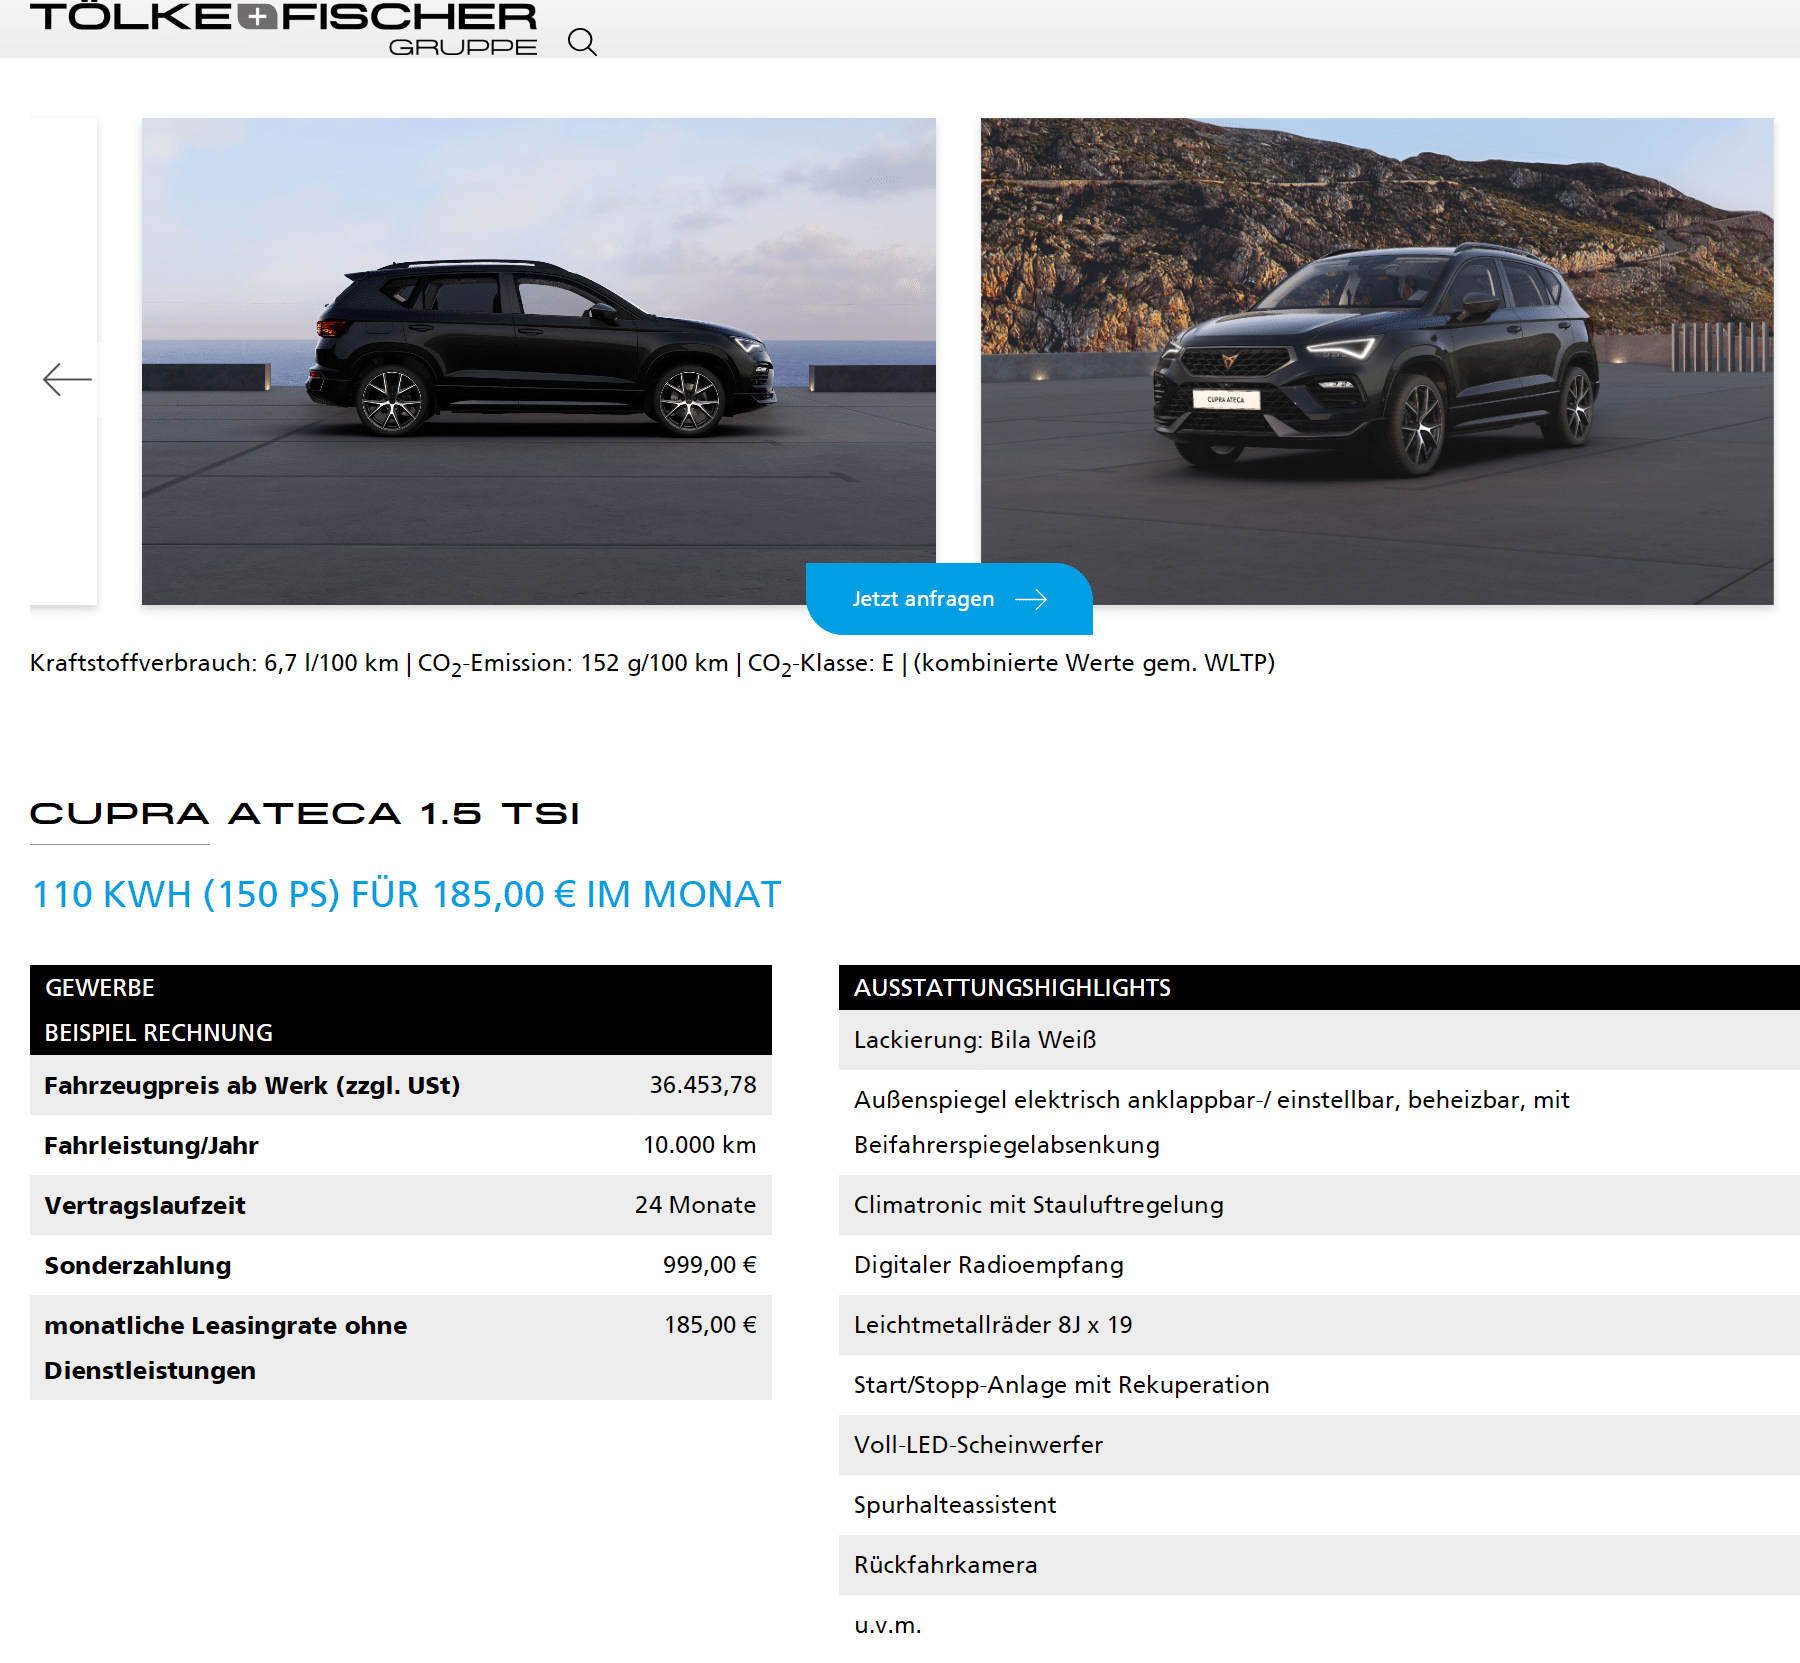Viewport: 1800px width, 1663px height.
Task: Select the 185,00 € leasing rate cell
Action: click(x=711, y=1325)
